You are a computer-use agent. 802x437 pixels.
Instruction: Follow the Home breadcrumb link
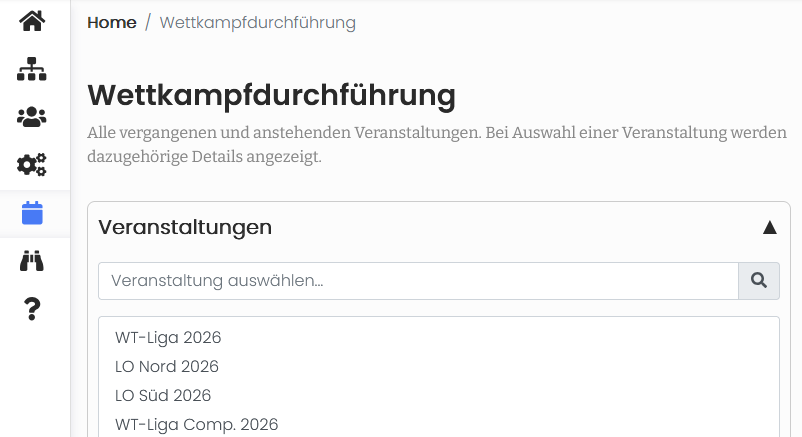click(x=112, y=22)
